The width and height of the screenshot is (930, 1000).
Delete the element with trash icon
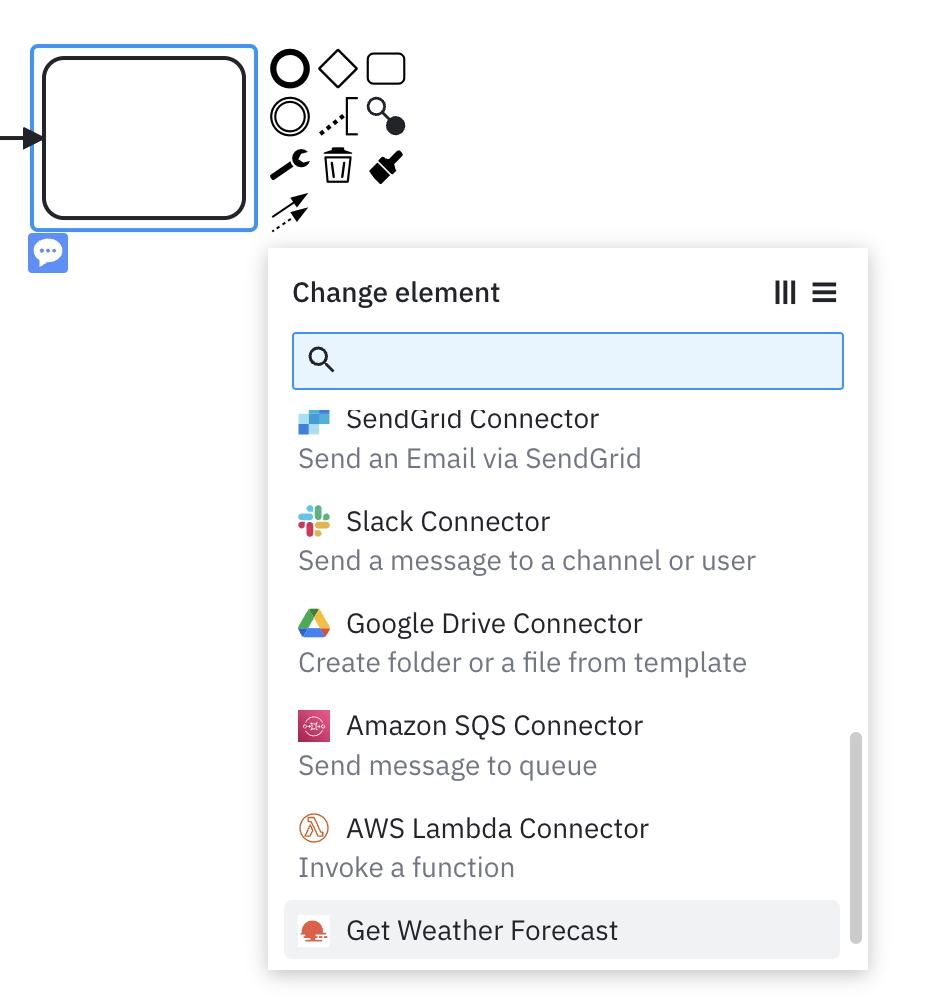pyautogui.click(x=337, y=165)
